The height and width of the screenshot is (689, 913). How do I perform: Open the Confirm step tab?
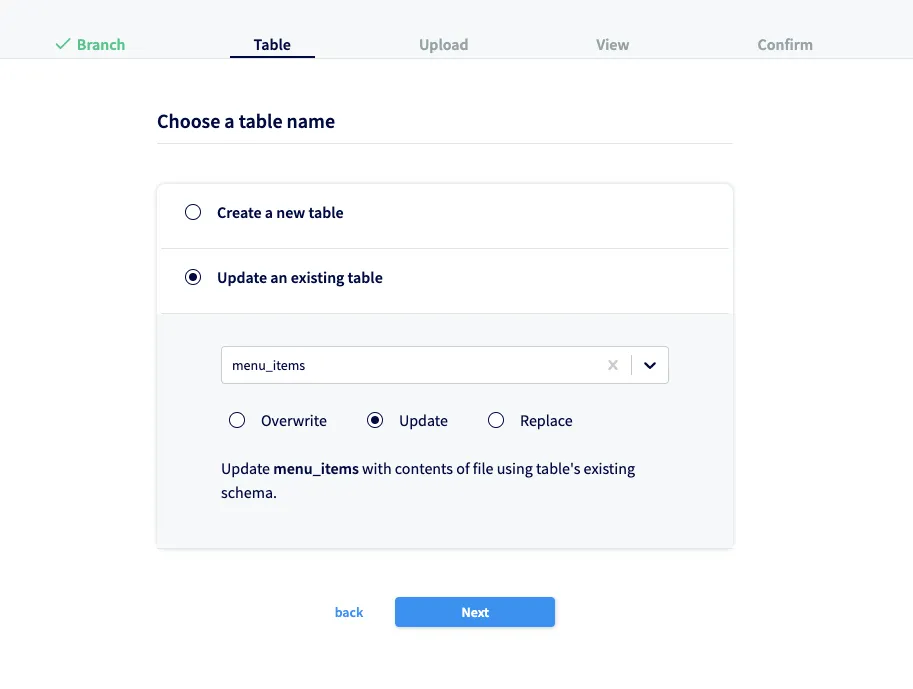(785, 44)
